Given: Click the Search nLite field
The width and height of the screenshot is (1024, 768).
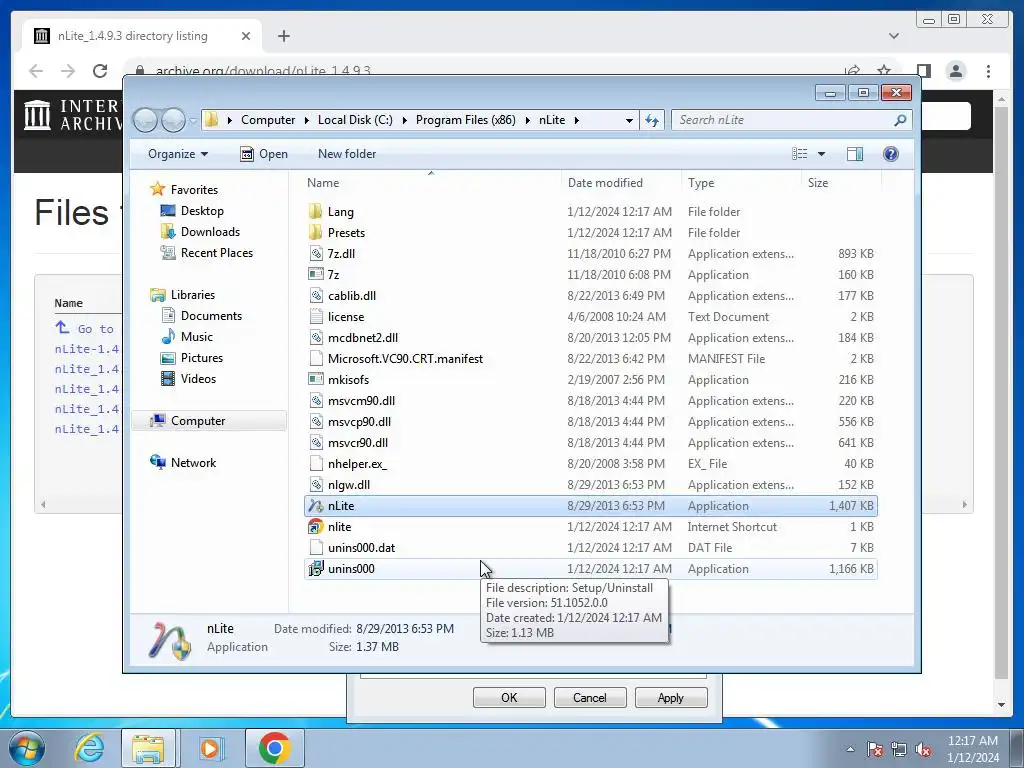Looking at the screenshot, I should pyautogui.click(x=784, y=120).
